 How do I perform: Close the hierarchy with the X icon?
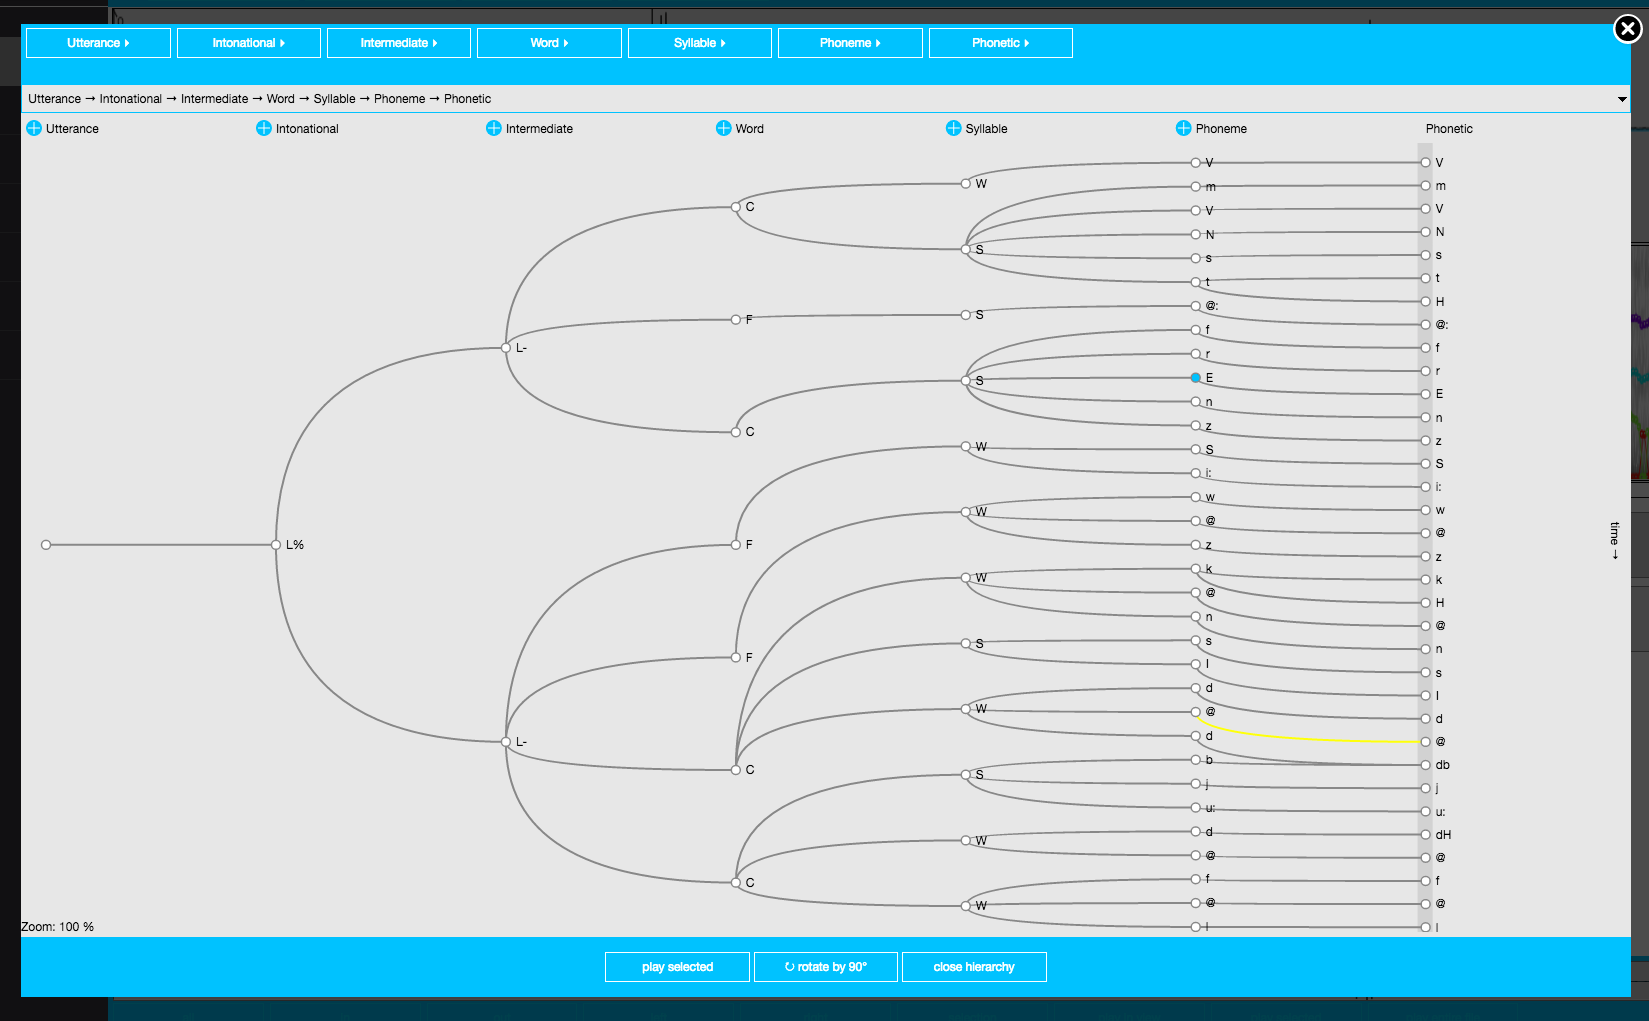click(1627, 29)
